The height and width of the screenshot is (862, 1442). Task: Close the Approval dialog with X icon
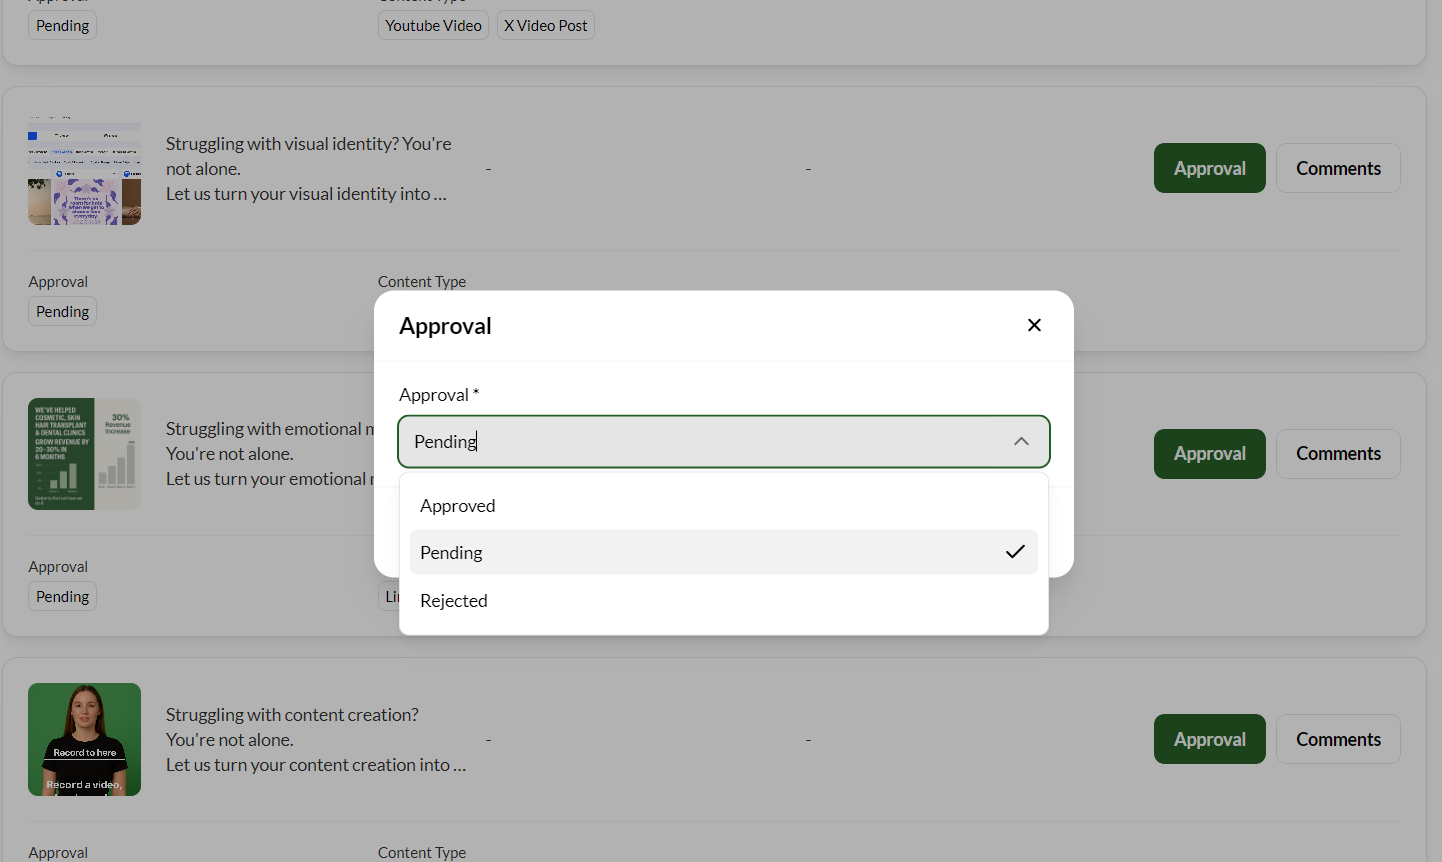click(1034, 325)
